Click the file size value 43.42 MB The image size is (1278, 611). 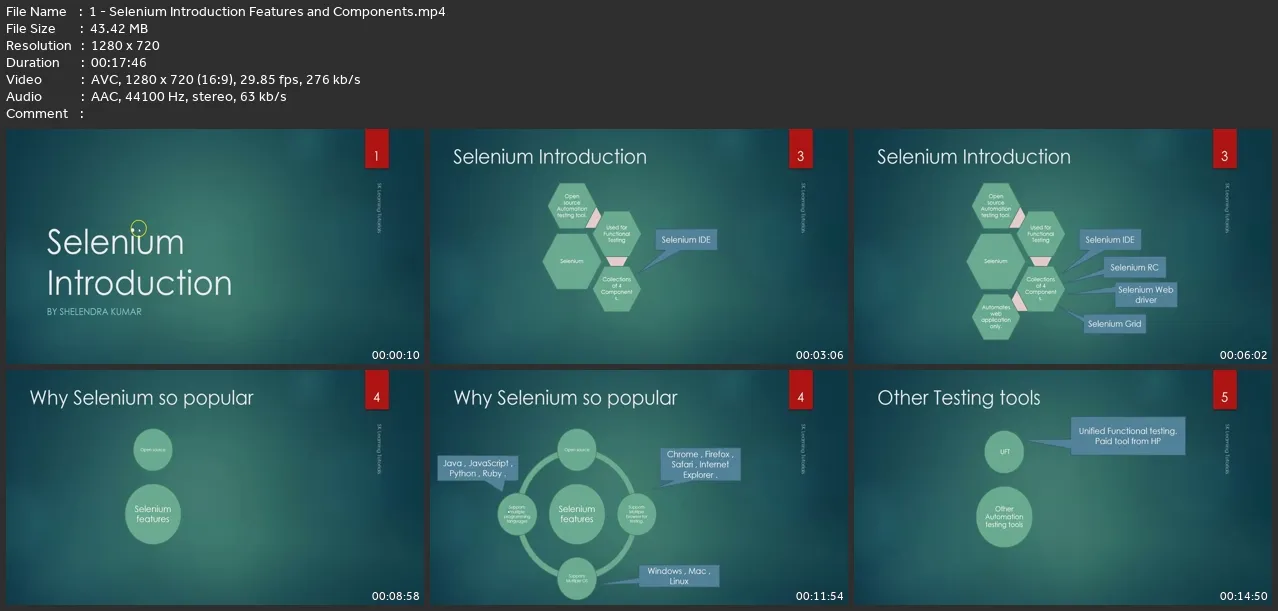pyautogui.click(x=120, y=29)
